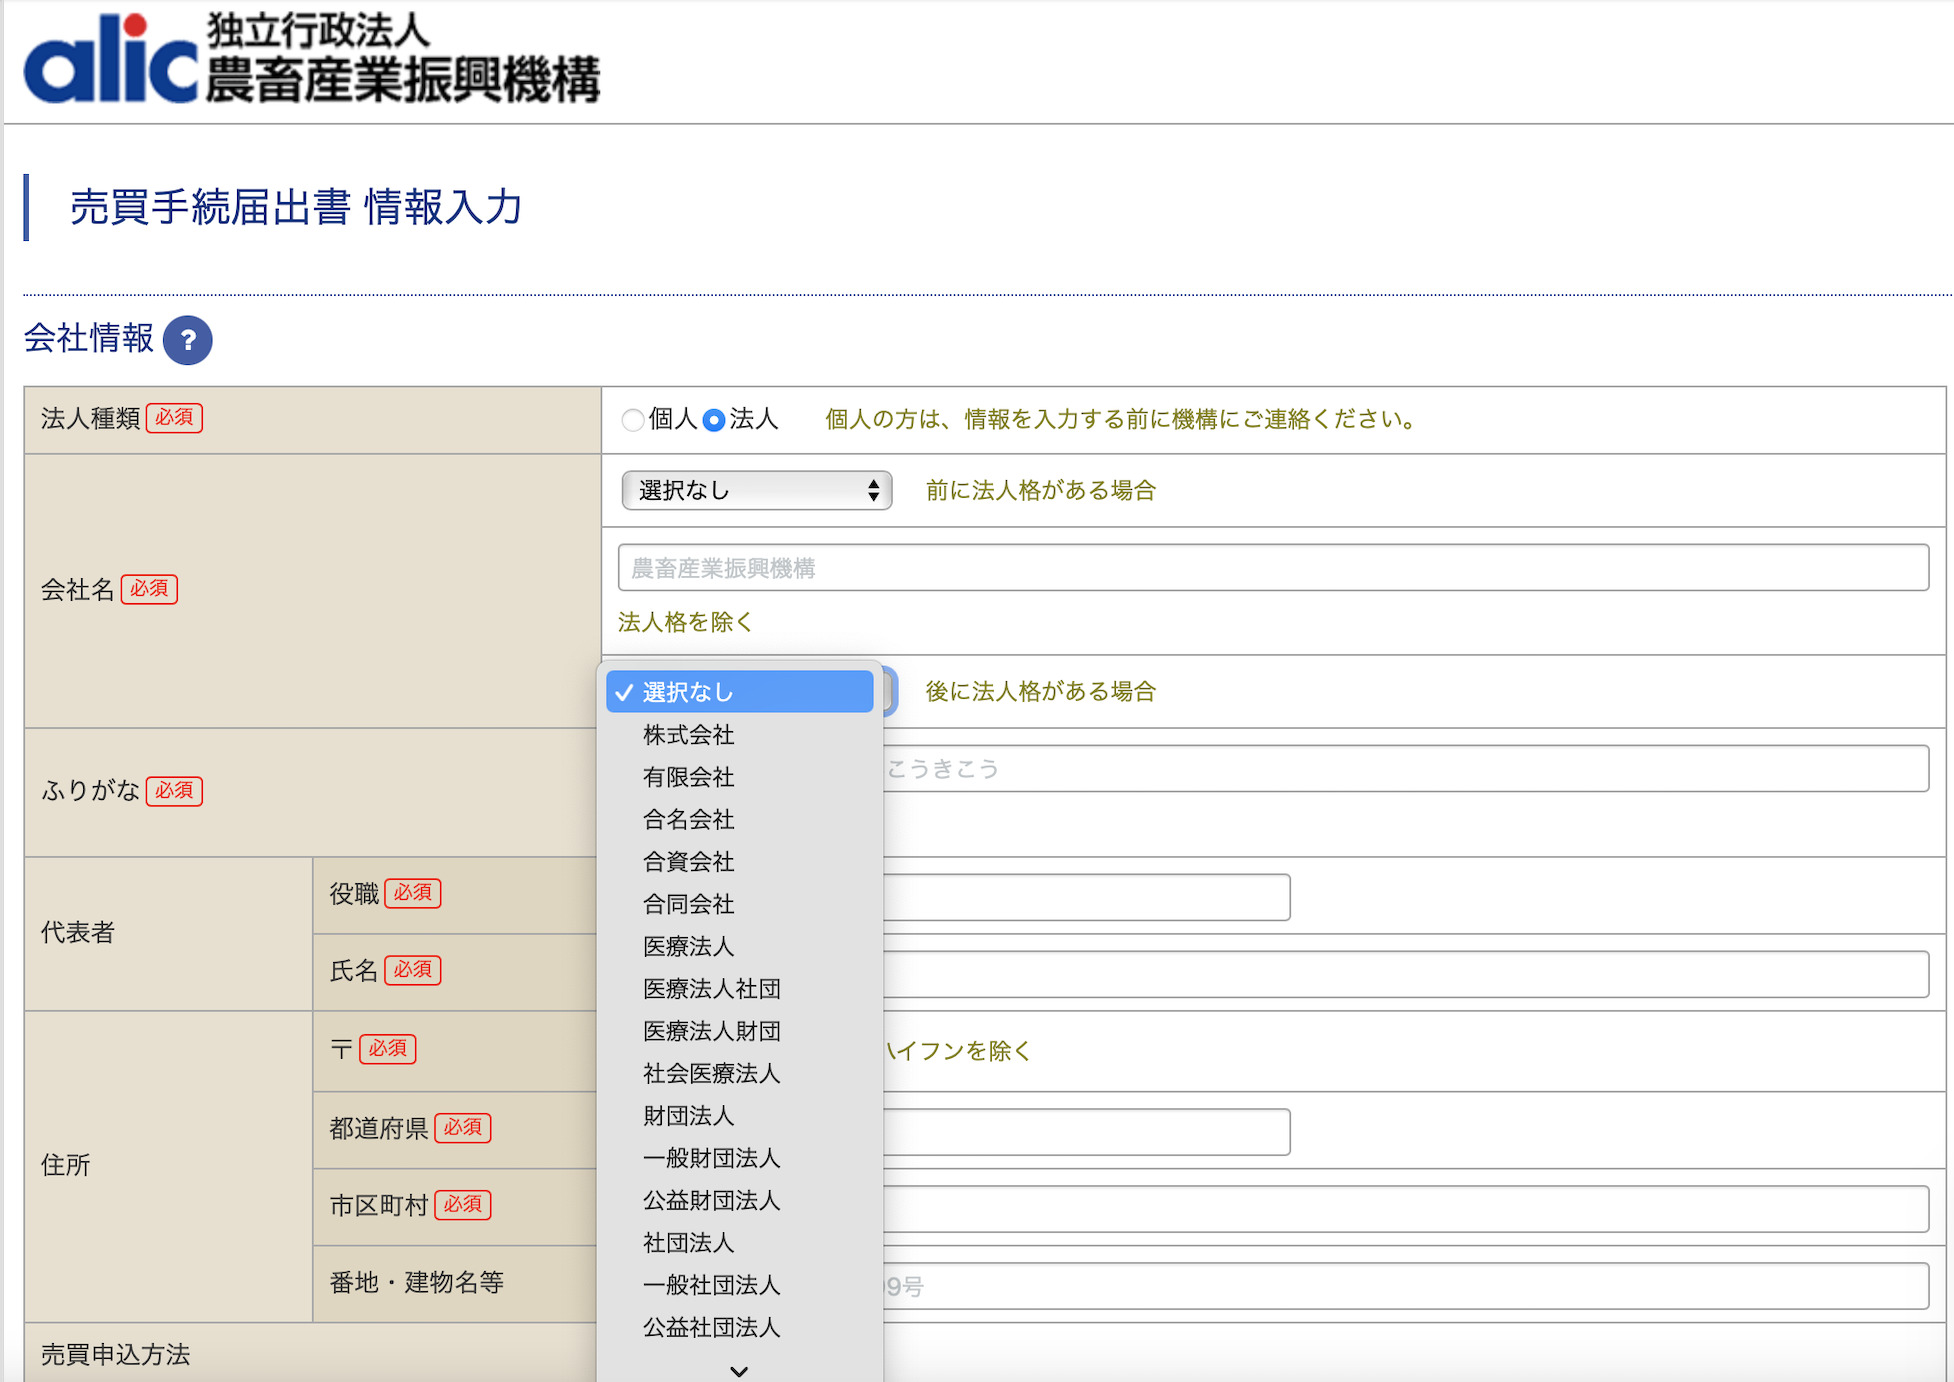Click the 後に法人格がある場合 note
1954x1382 pixels.
point(1040,691)
